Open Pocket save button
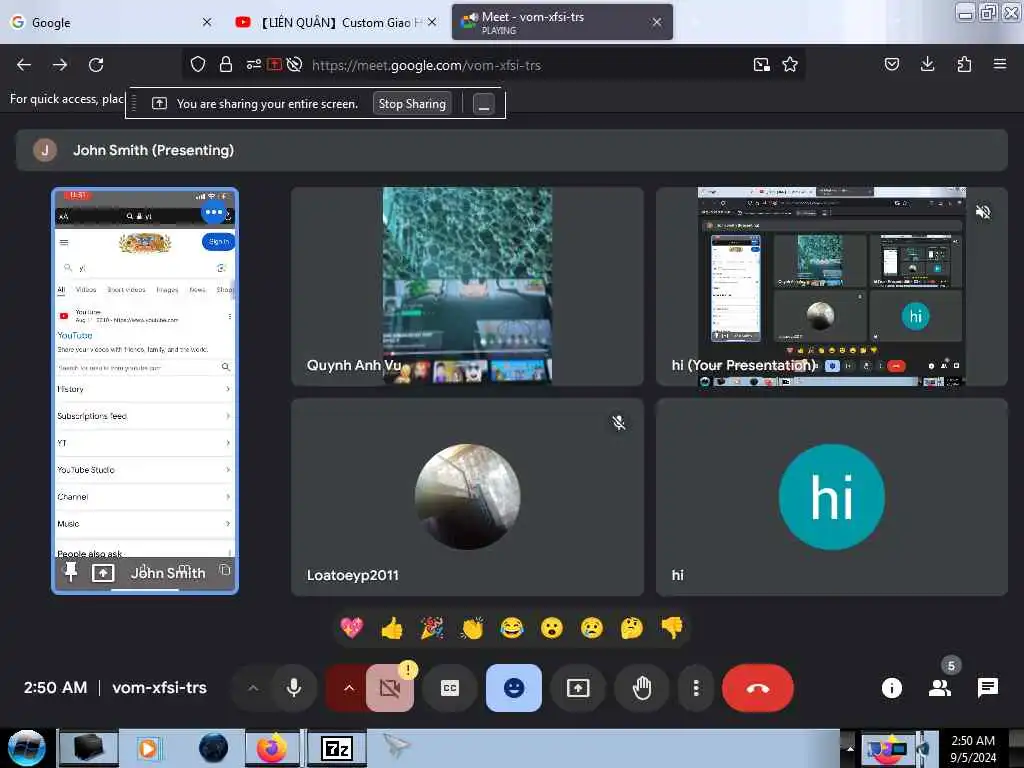 pyautogui.click(x=892, y=64)
